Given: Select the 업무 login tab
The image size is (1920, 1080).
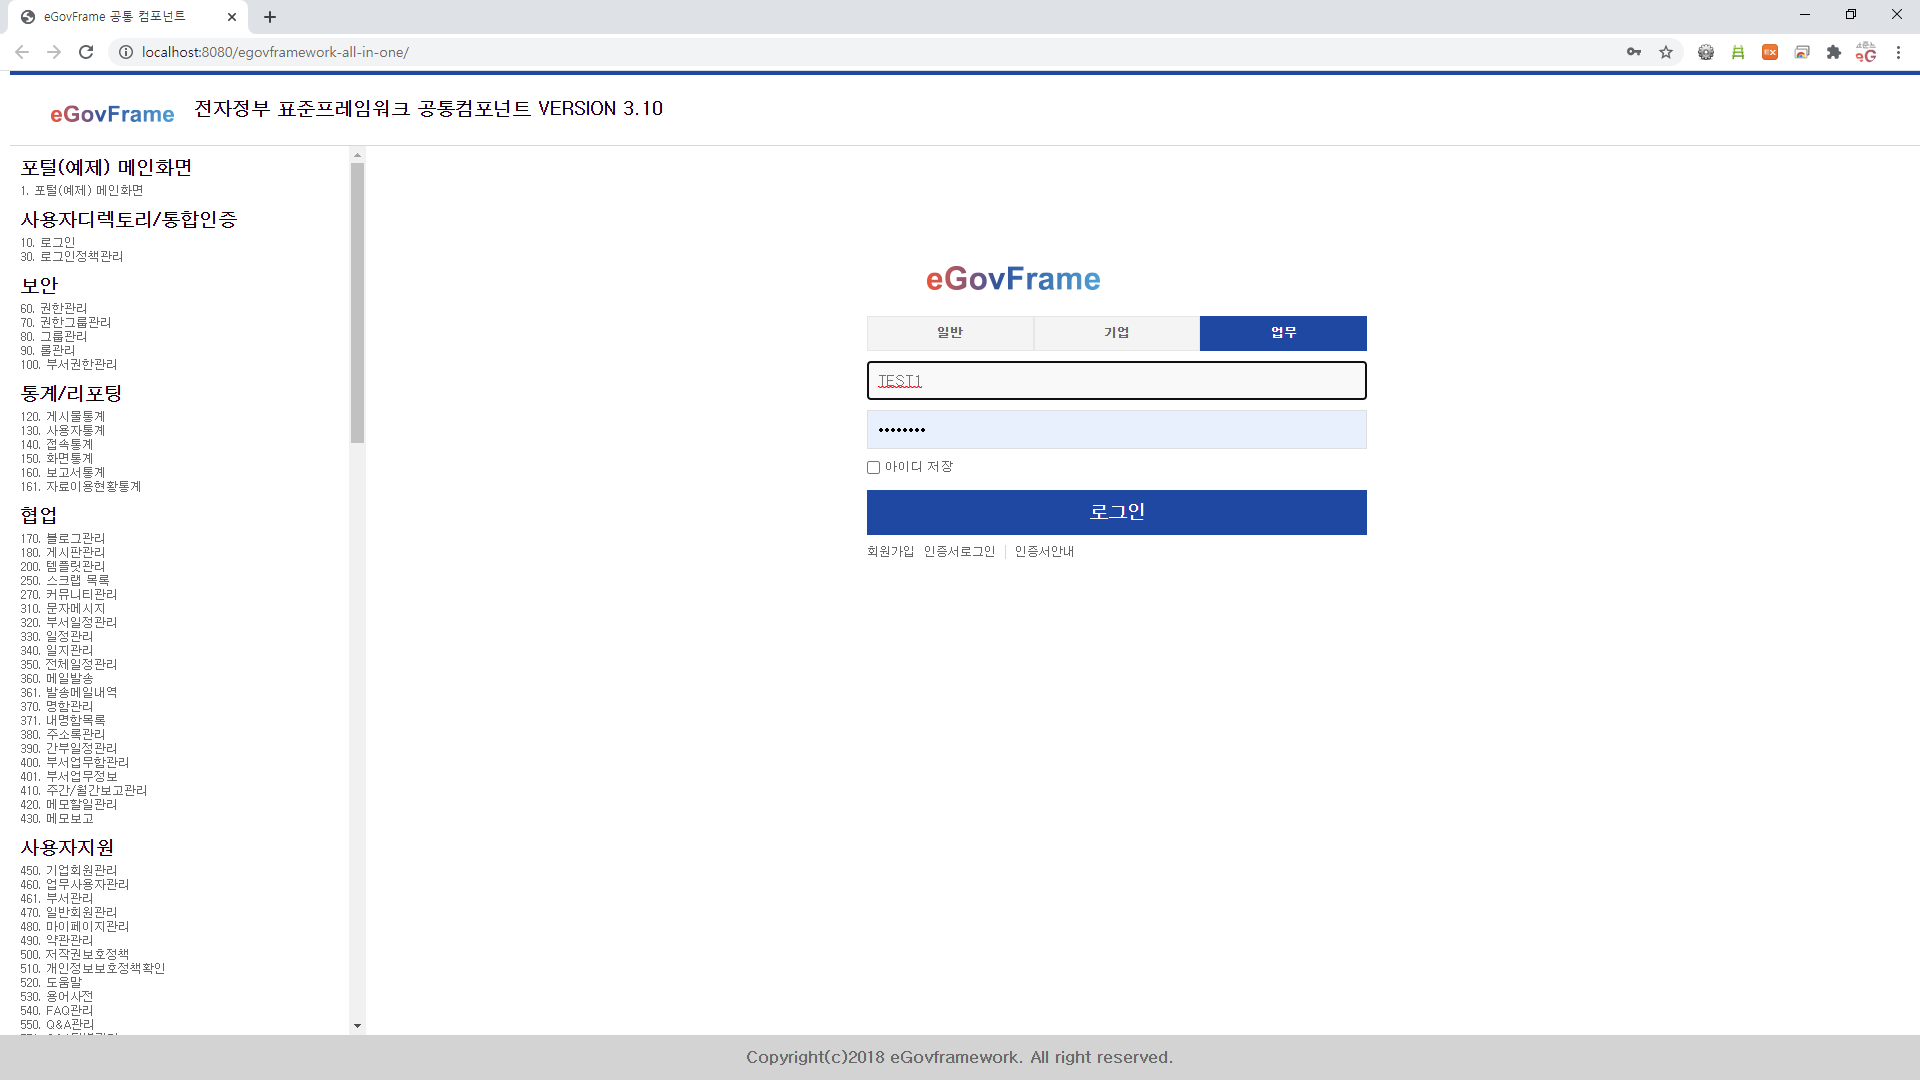Looking at the screenshot, I should (1283, 333).
